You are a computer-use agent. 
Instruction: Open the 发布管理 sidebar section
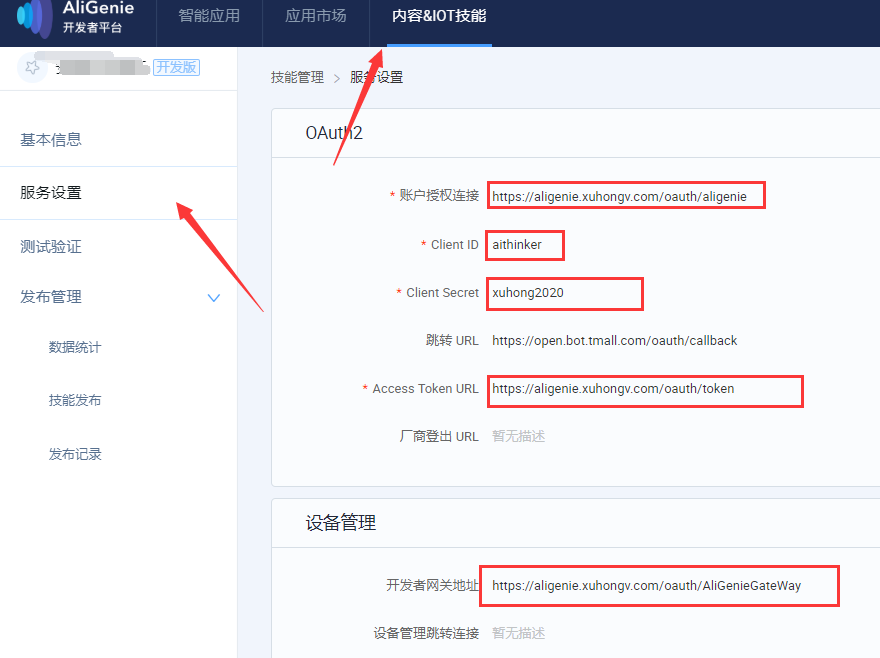51,296
